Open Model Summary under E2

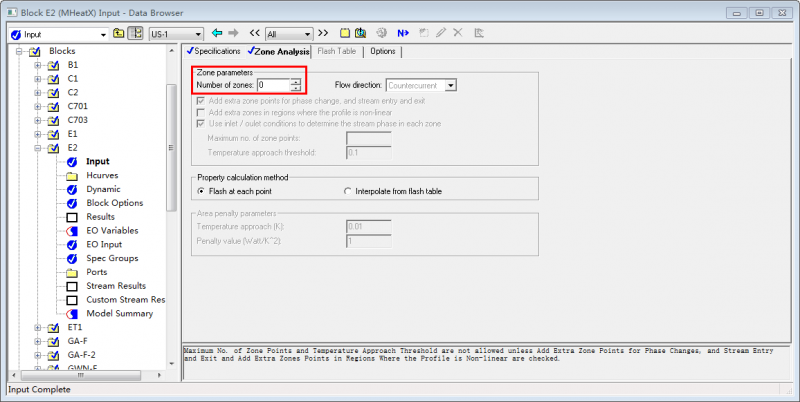pyautogui.click(x=119, y=313)
